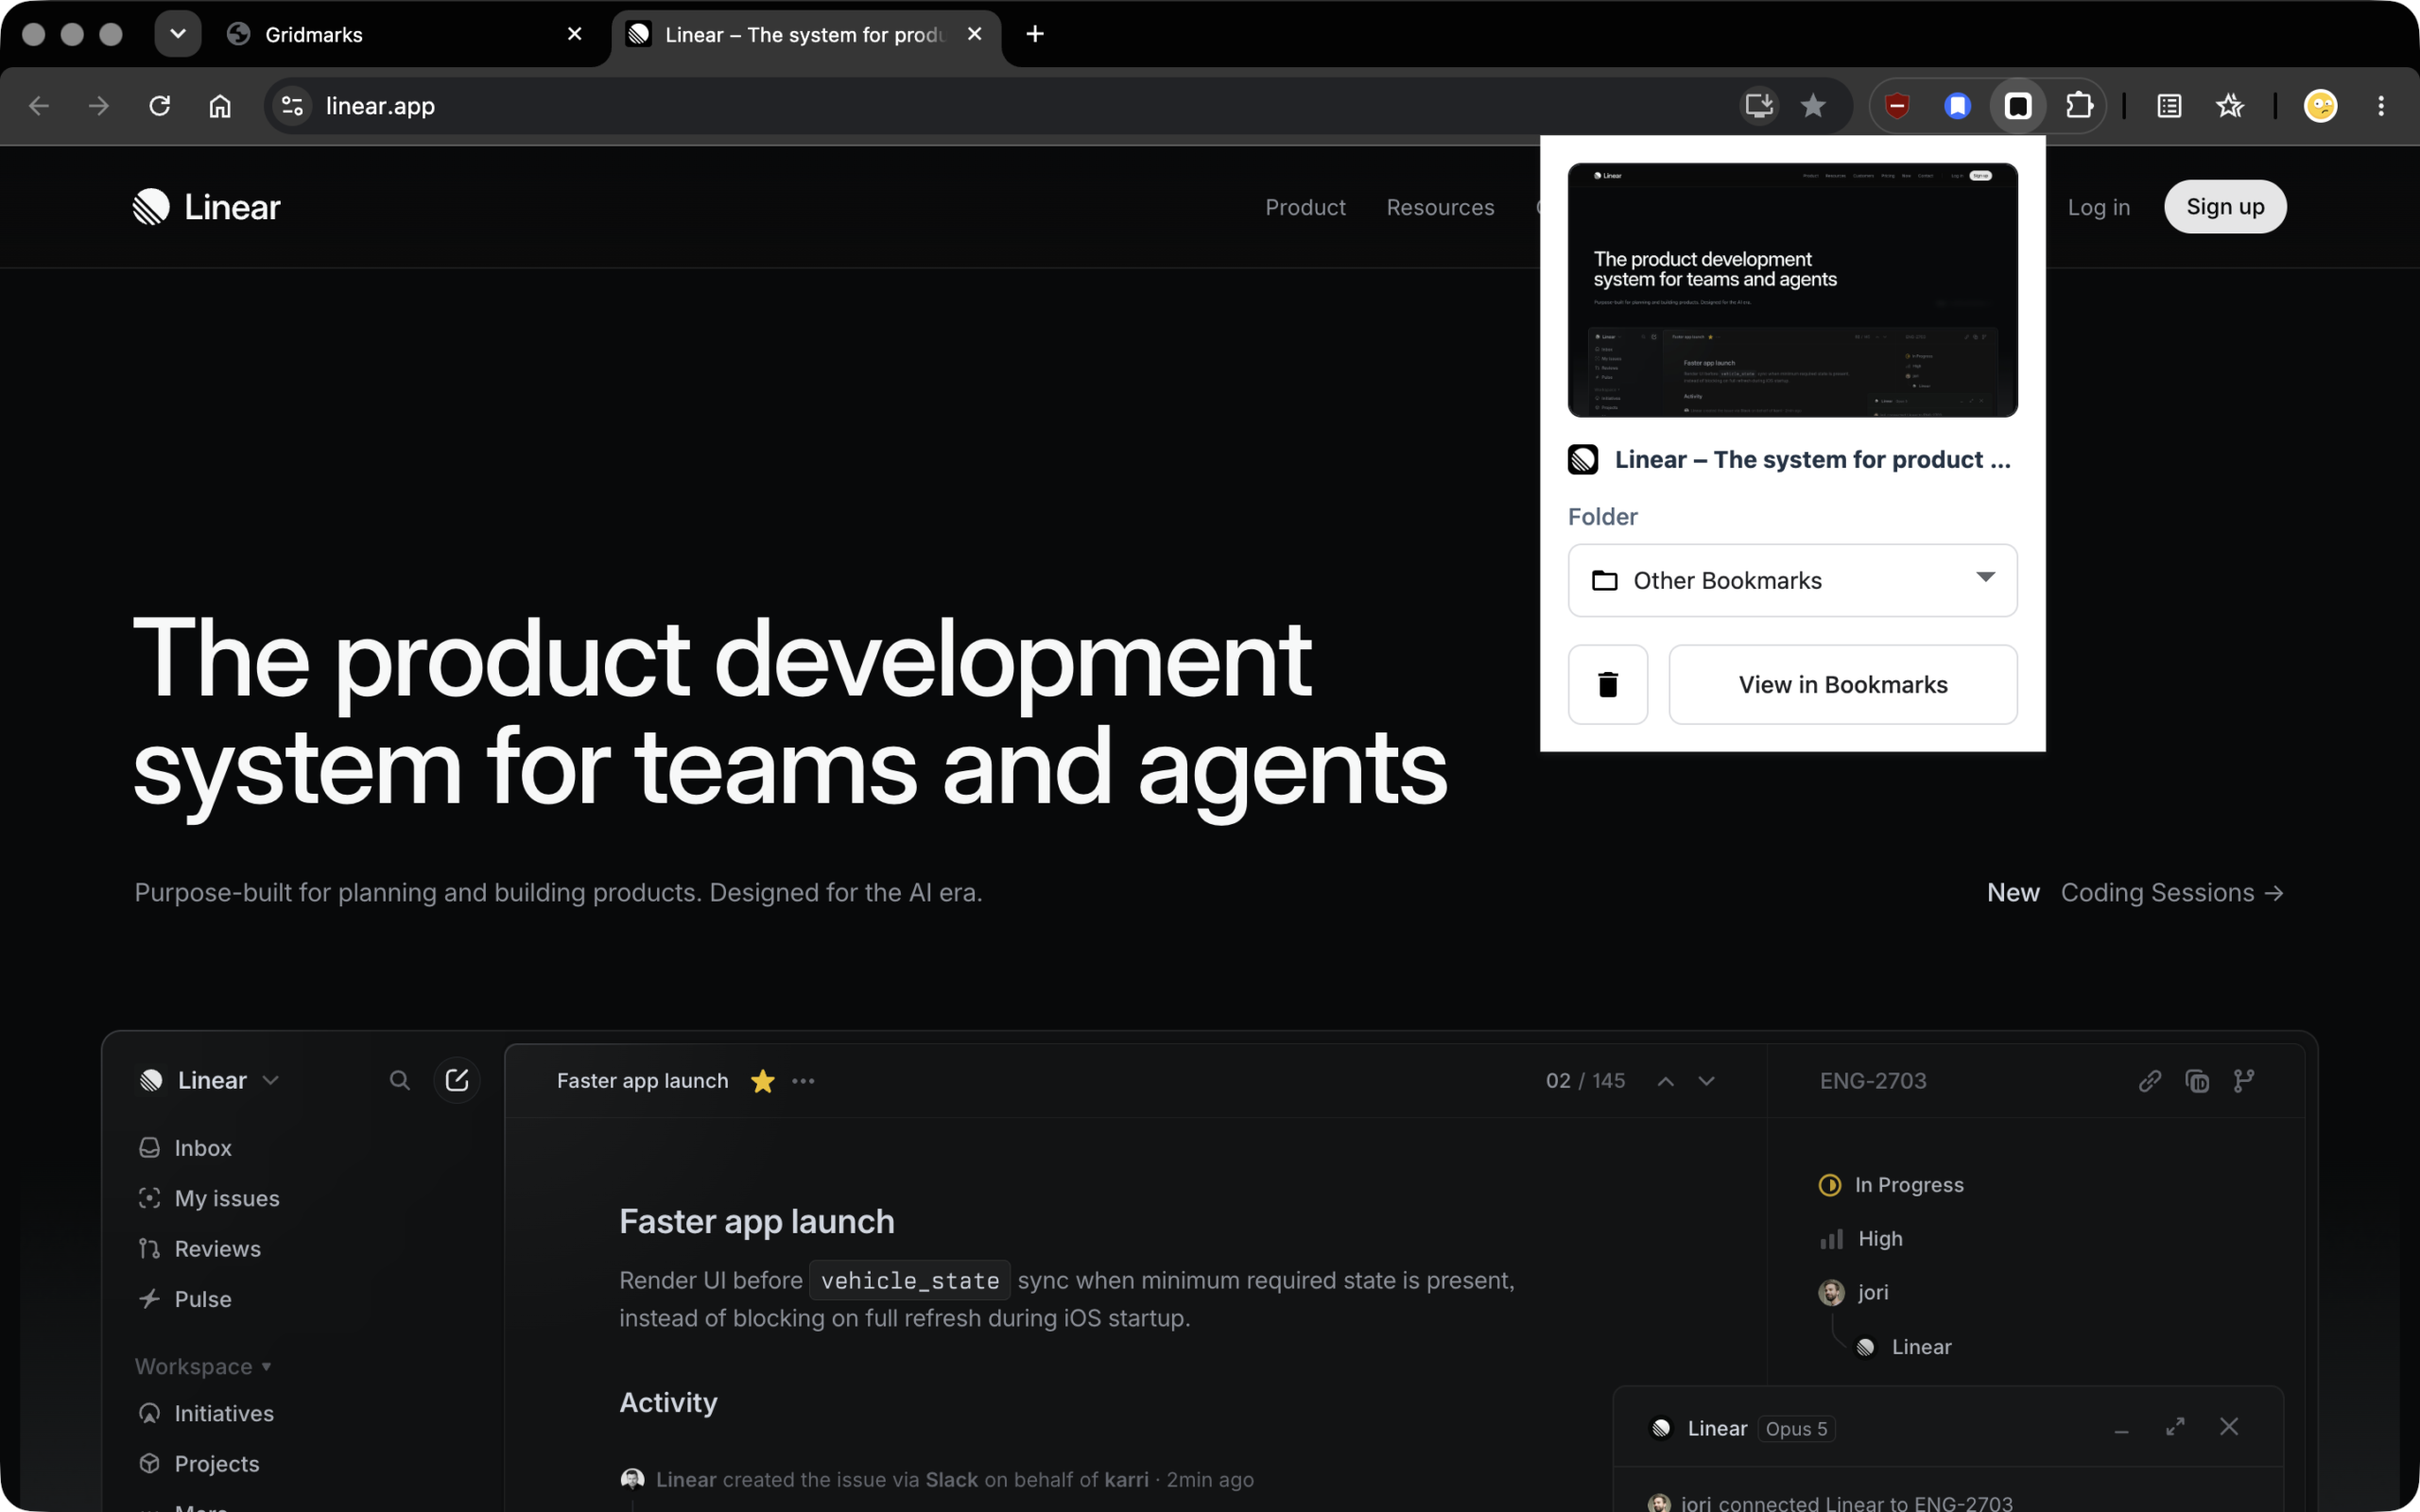Viewport: 2420px width, 1512px height.
Task: Click the git branch icon
Action: [x=2244, y=1081]
